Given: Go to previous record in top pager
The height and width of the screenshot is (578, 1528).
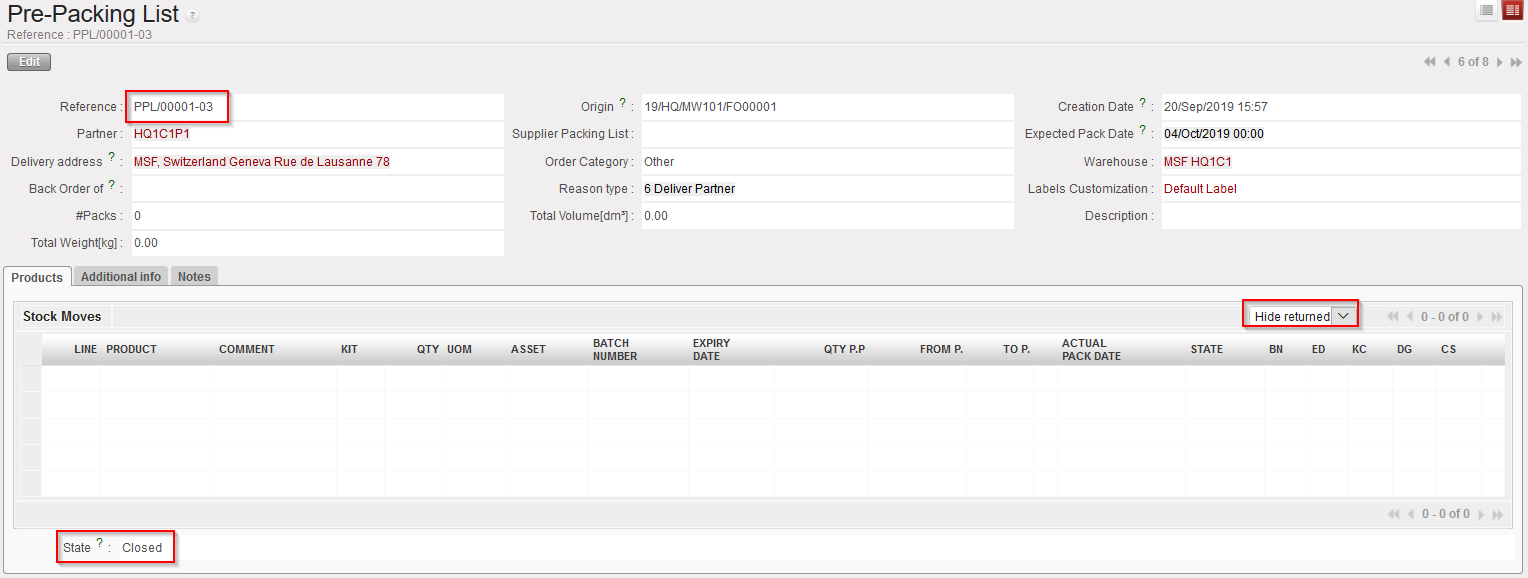Looking at the screenshot, I should (1447, 62).
